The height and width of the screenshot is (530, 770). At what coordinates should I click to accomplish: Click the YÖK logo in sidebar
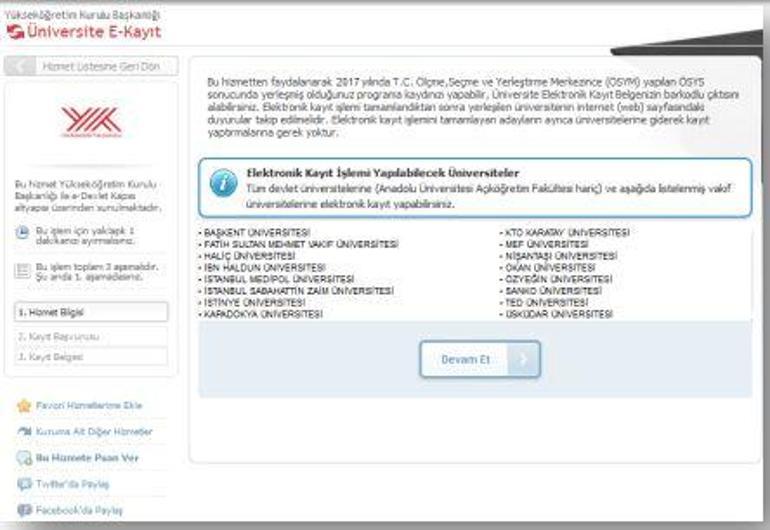[x=90, y=123]
